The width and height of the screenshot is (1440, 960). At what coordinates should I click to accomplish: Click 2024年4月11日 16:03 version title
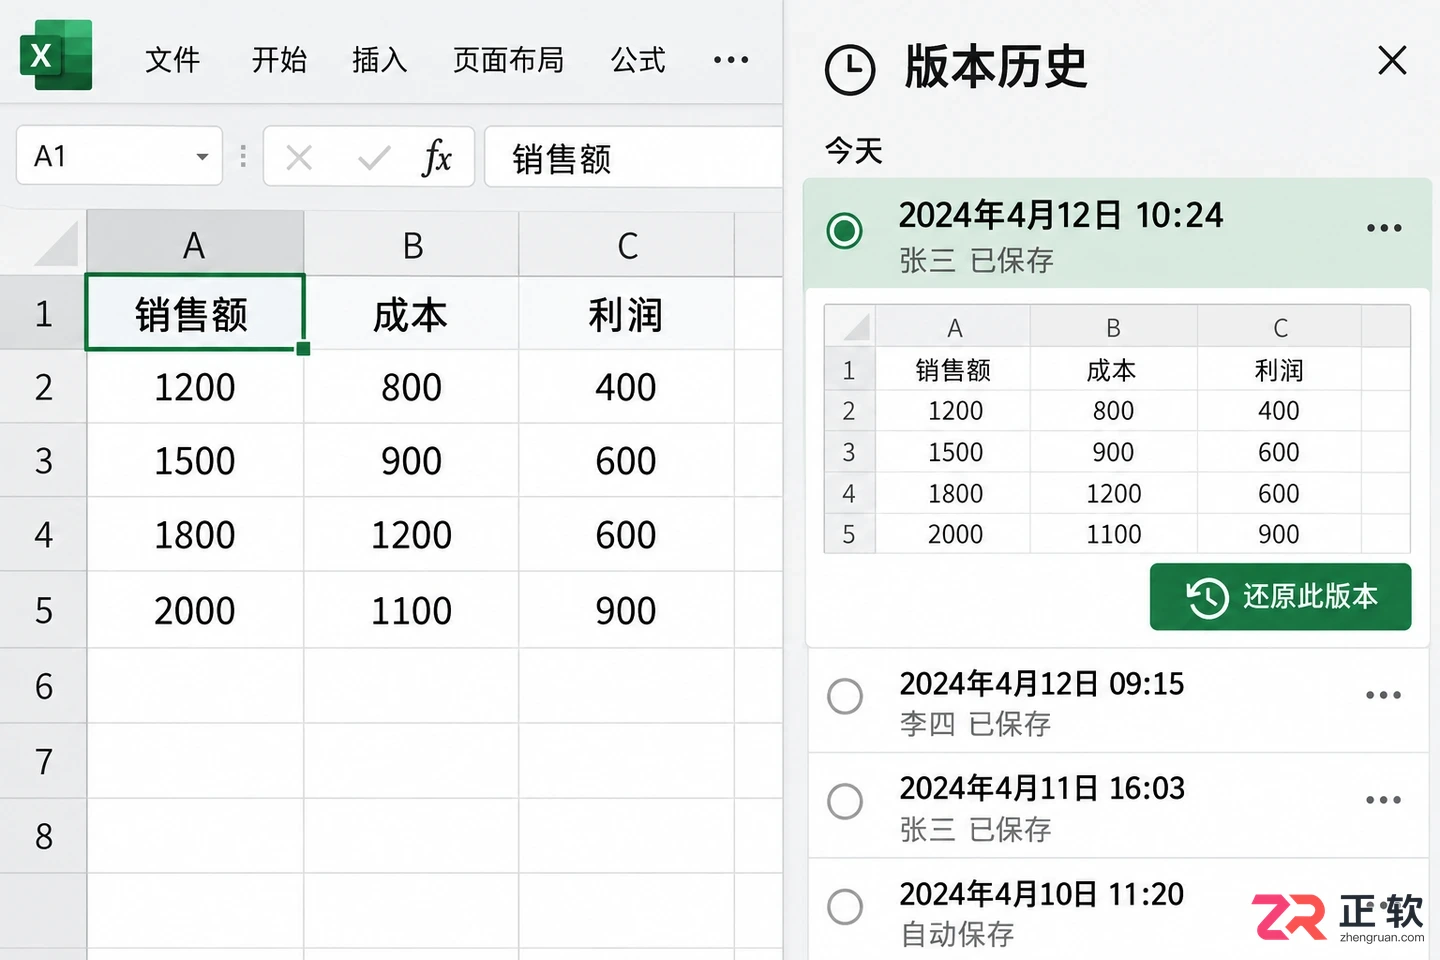(x=1041, y=789)
